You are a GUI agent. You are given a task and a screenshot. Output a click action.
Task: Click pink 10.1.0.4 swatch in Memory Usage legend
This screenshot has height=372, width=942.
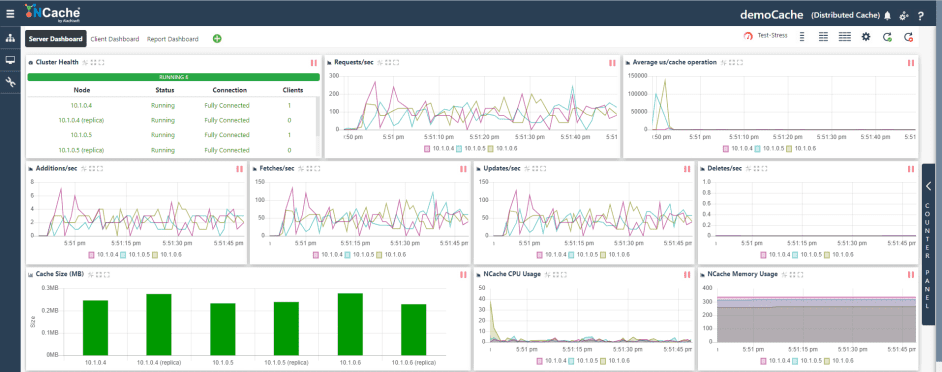pos(764,361)
